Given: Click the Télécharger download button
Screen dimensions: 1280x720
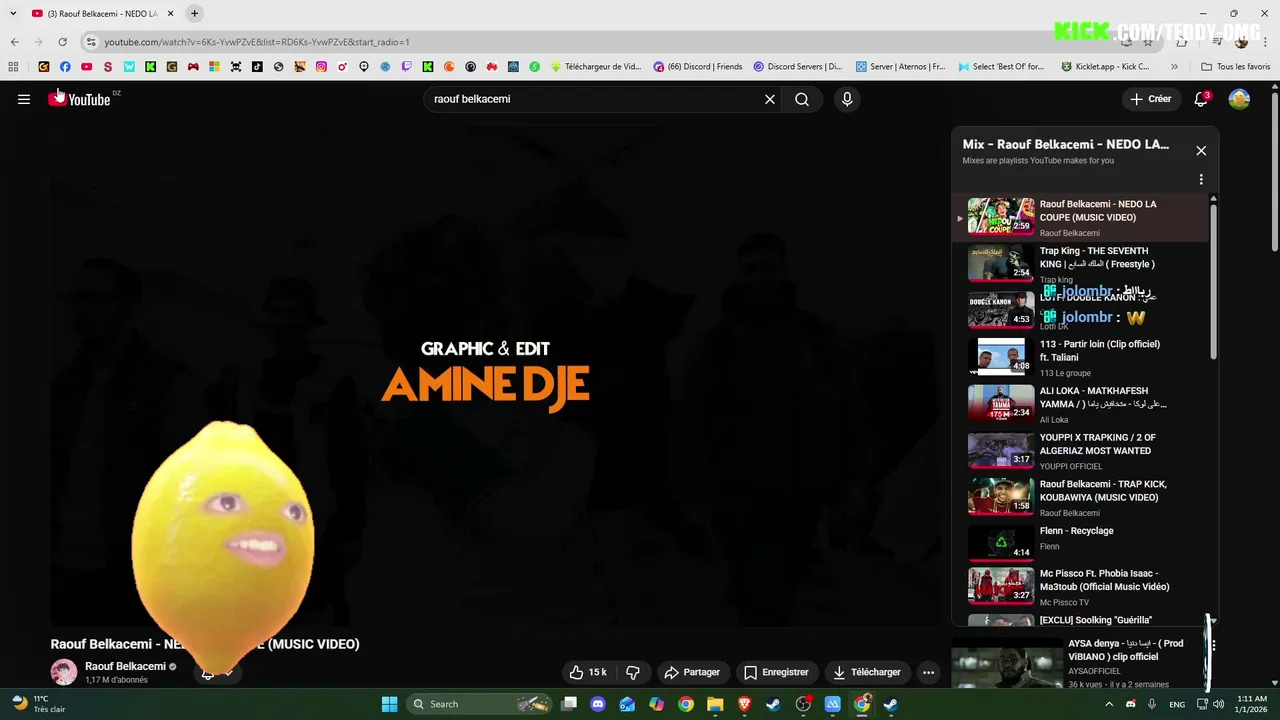Looking at the screenshot, I should 867,672.
